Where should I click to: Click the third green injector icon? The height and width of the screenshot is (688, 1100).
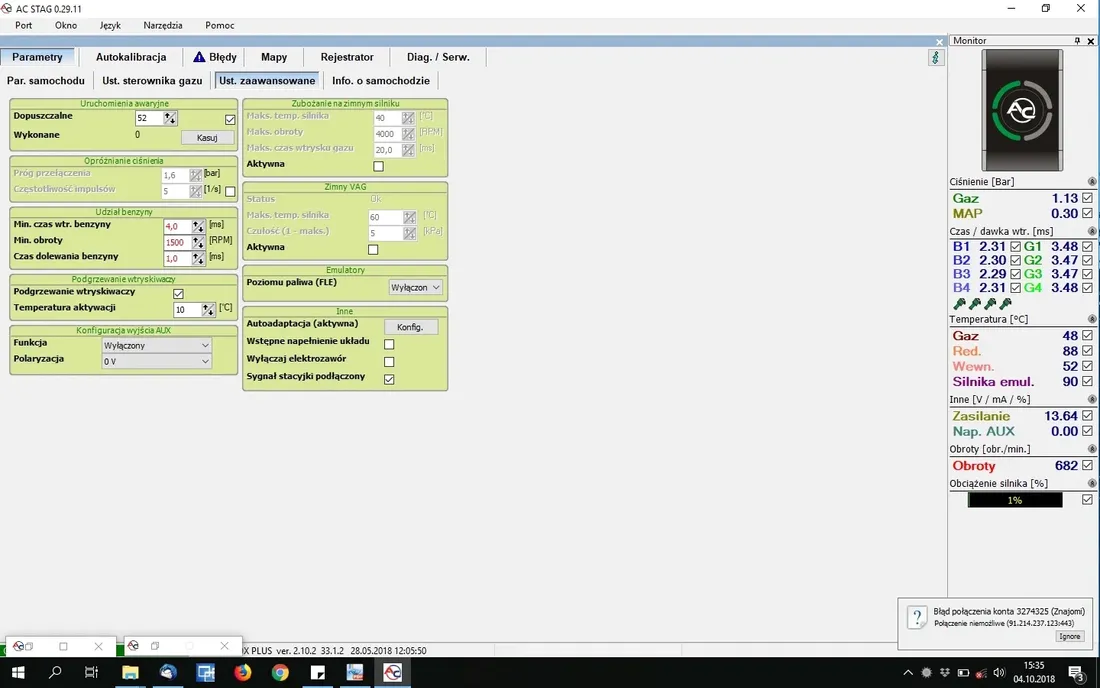tap(991, 304)
